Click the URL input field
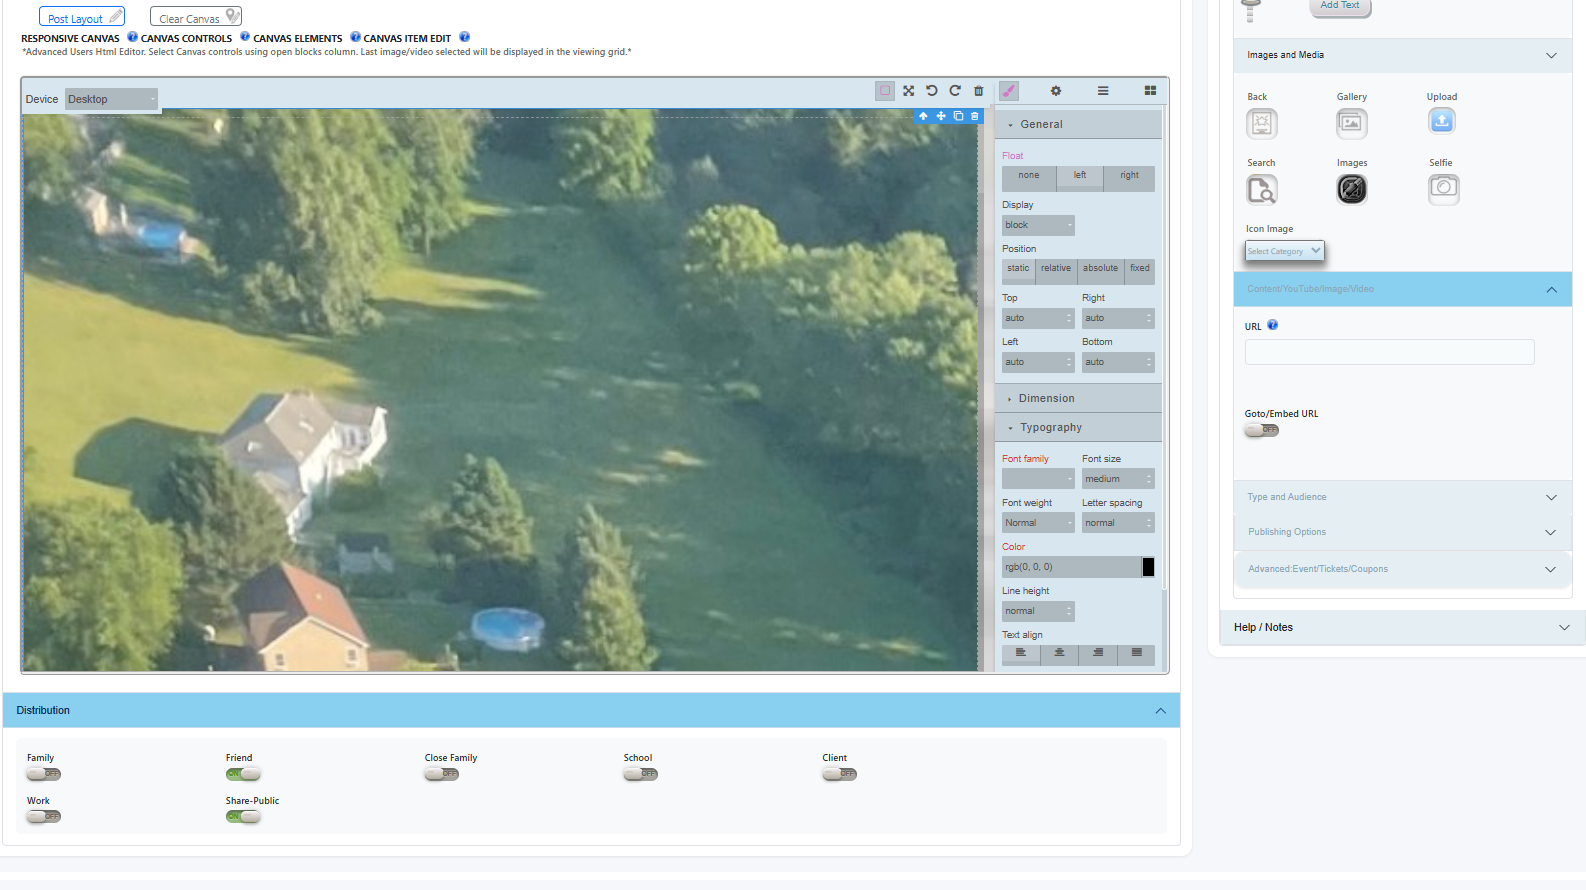 [x=1389, y=352]
